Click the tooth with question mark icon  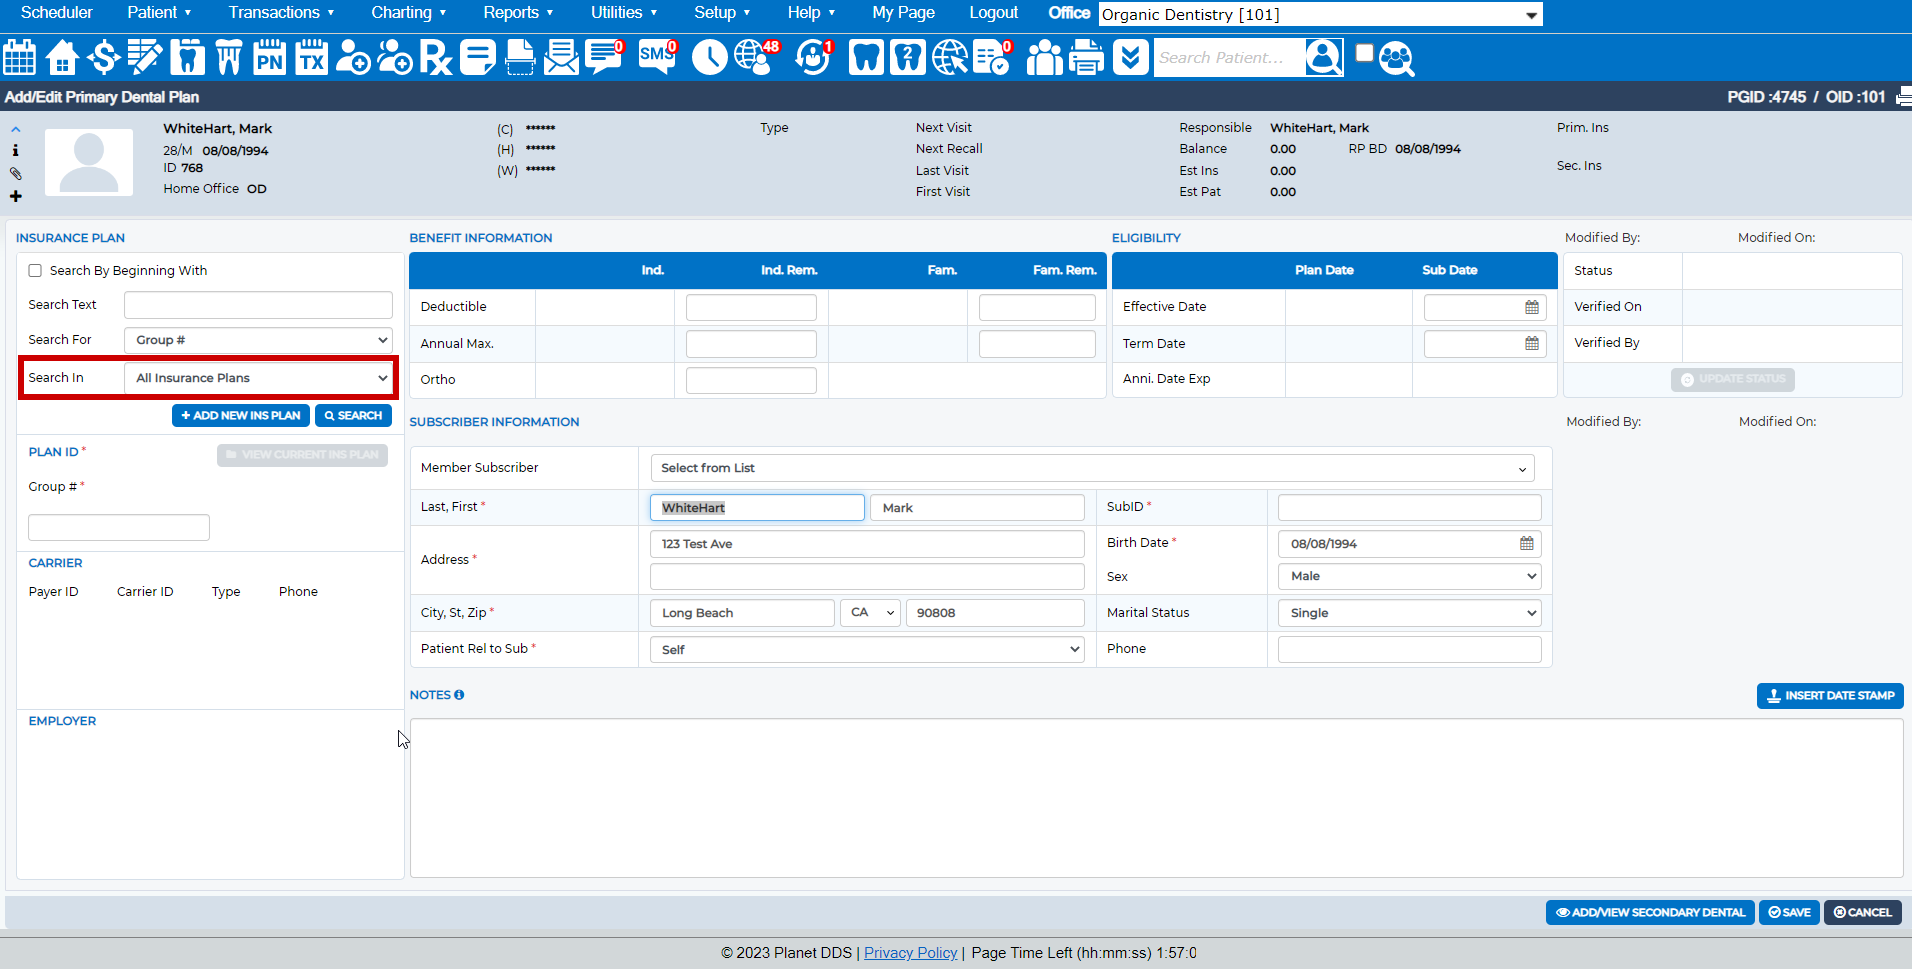[907, 57]
